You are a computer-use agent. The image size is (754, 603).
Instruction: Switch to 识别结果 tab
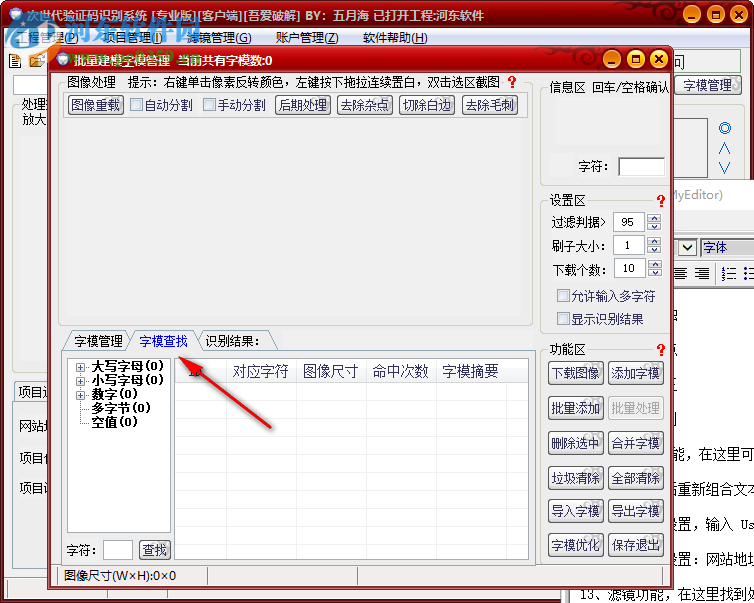pos(234,341)
